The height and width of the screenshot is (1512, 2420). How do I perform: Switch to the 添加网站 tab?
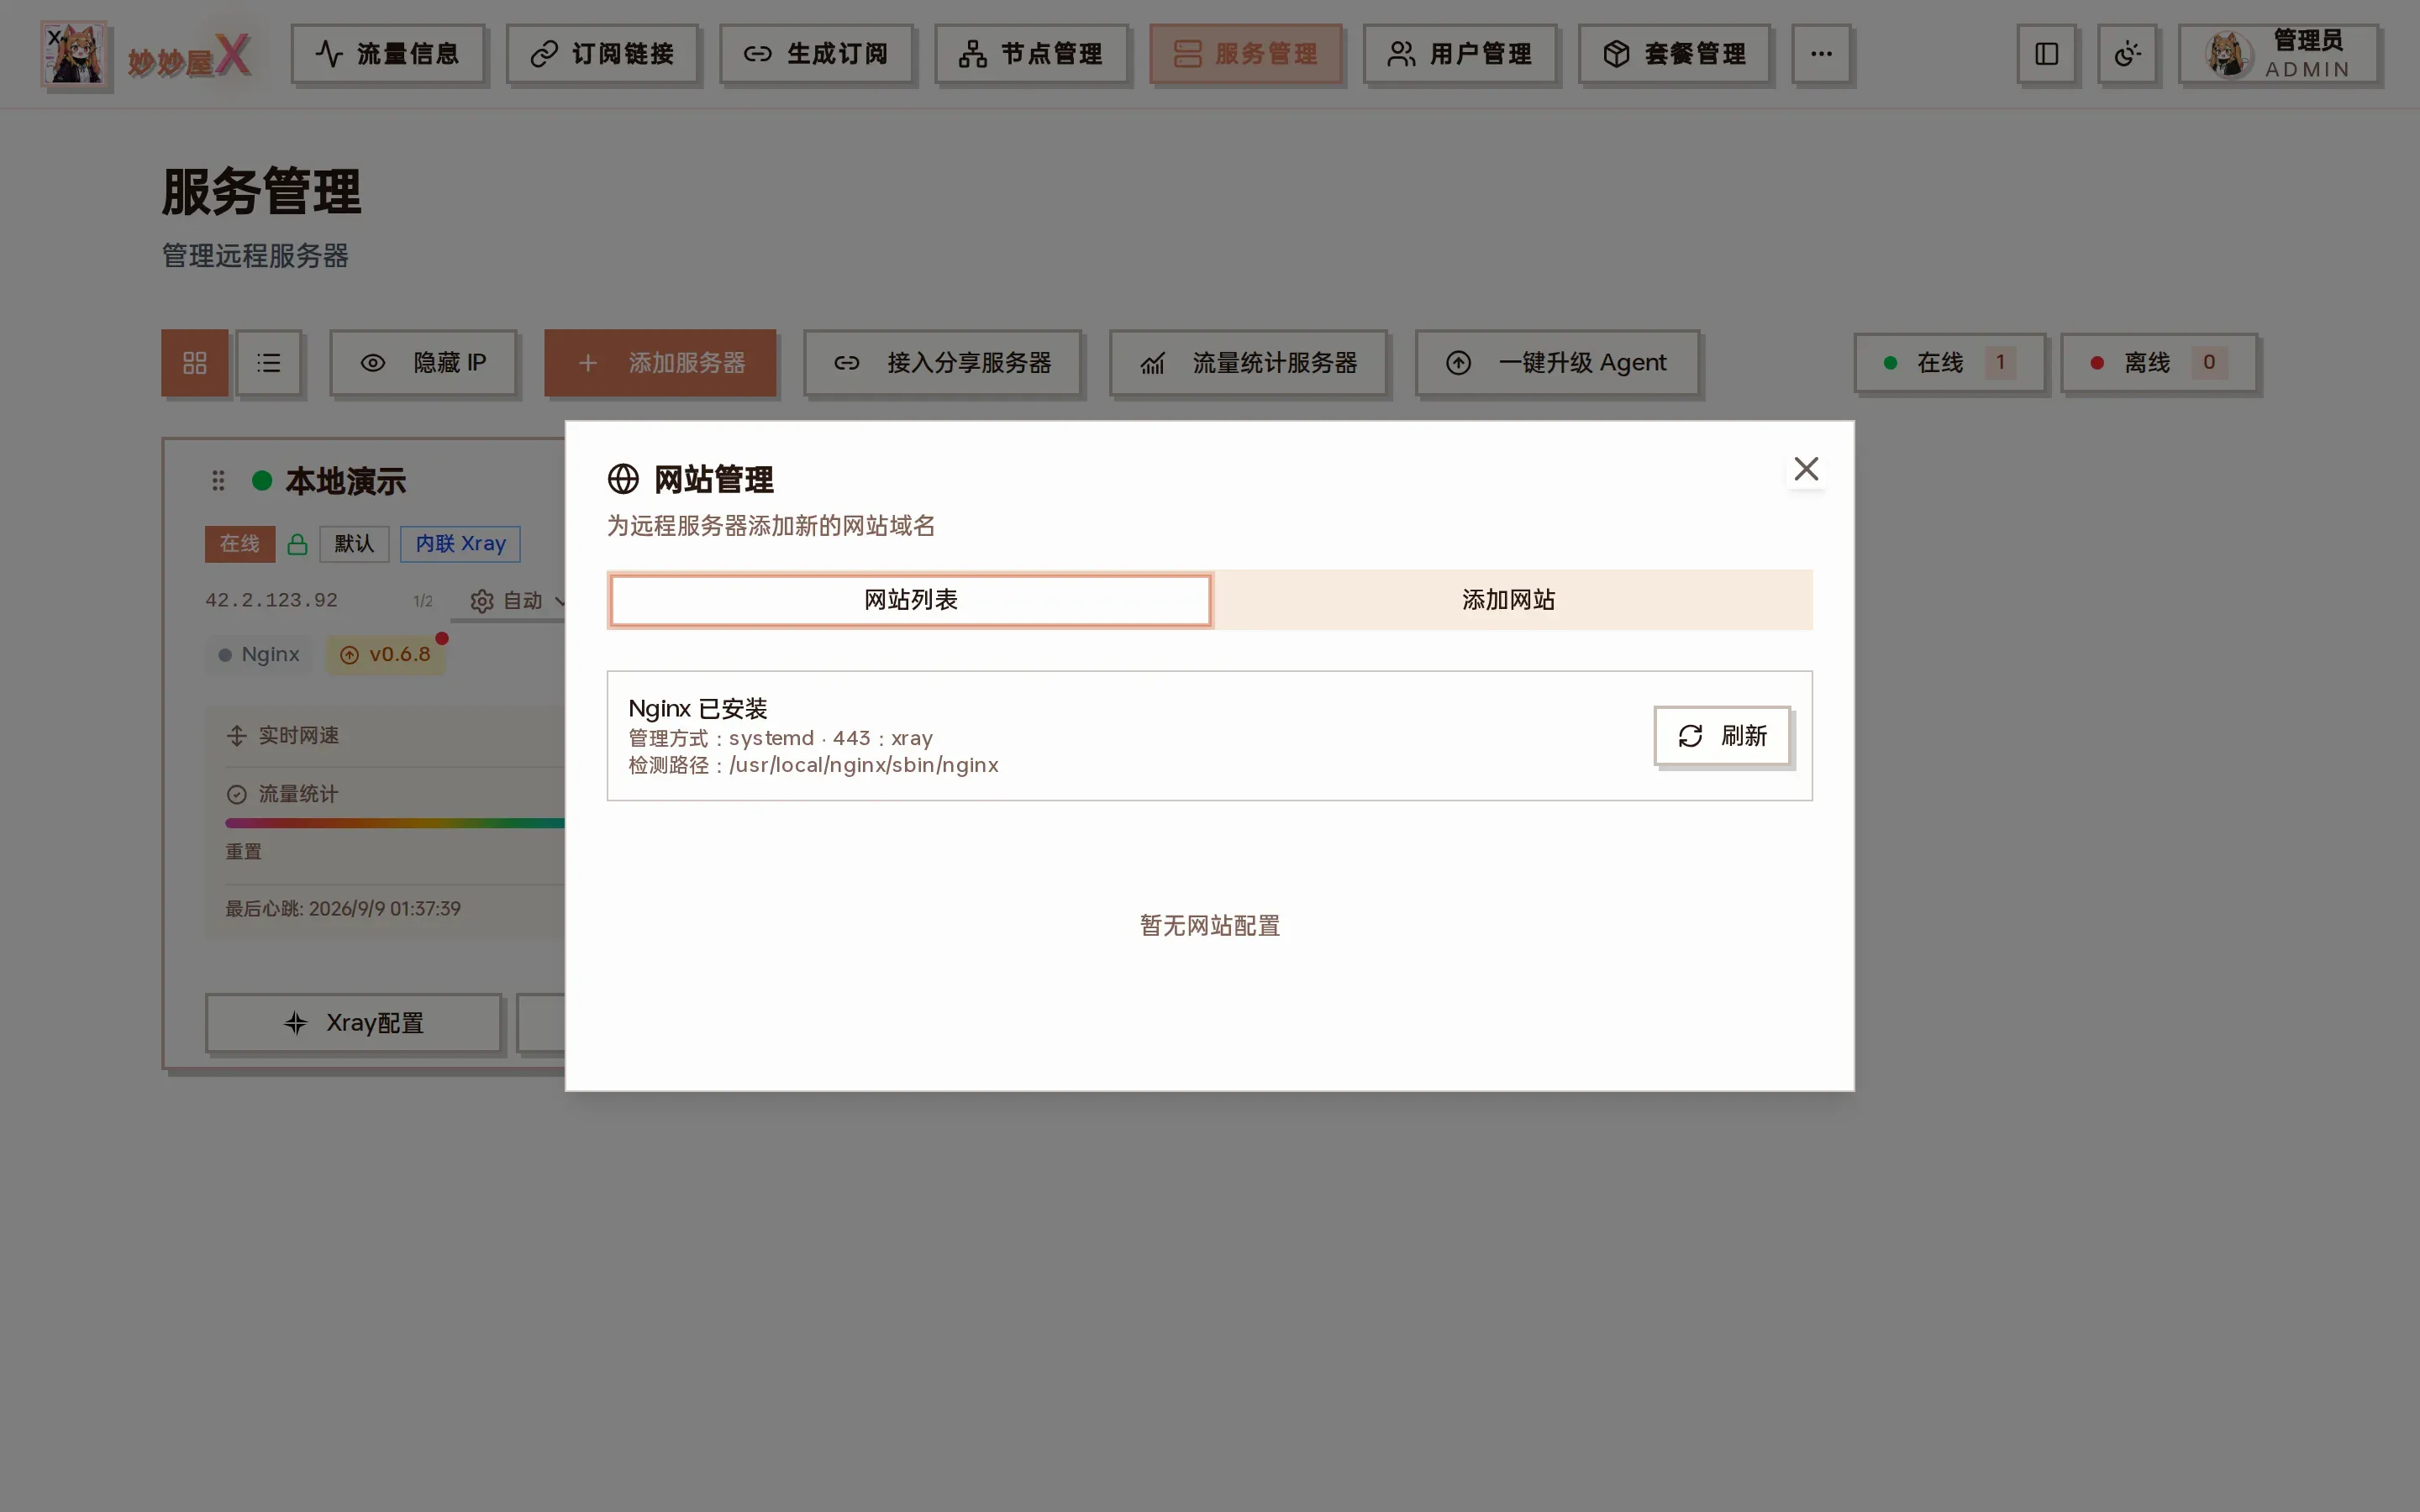pyautogui.click(x=1509, y=600)
